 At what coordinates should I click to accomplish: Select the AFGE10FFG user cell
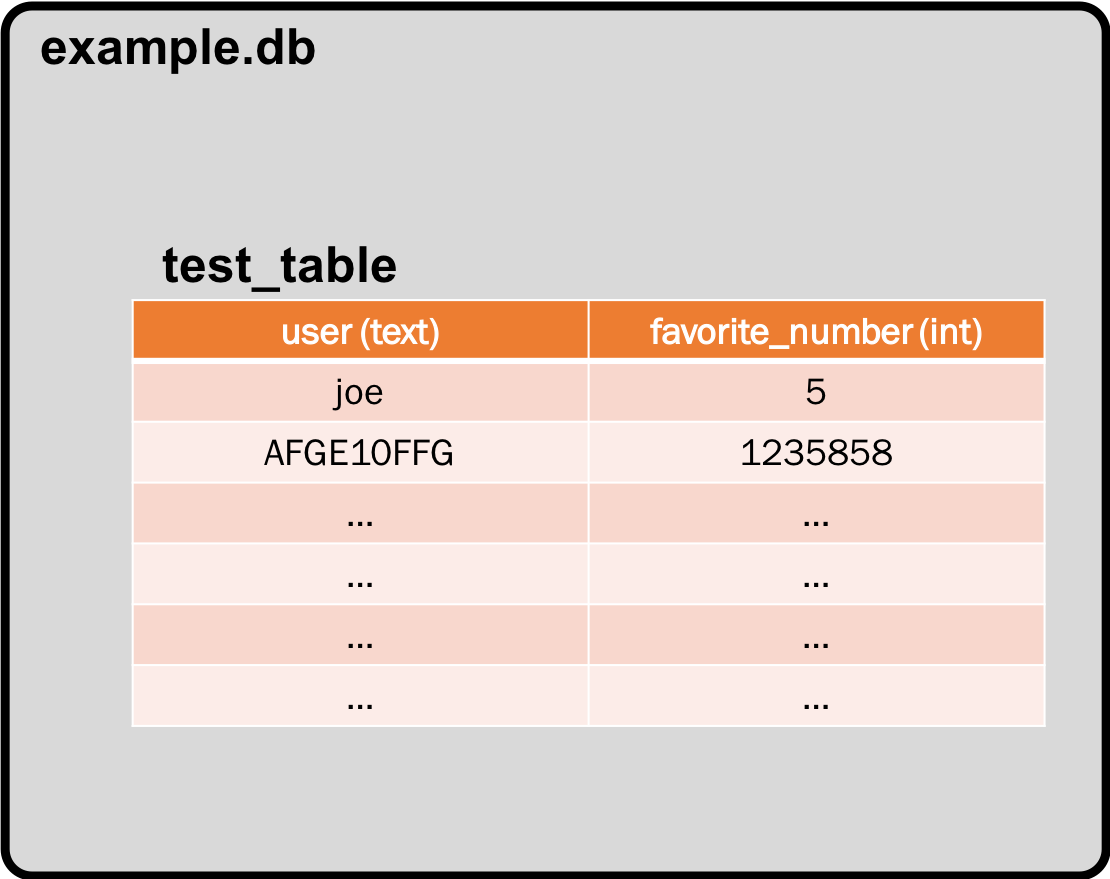click(x=359, y=454)
